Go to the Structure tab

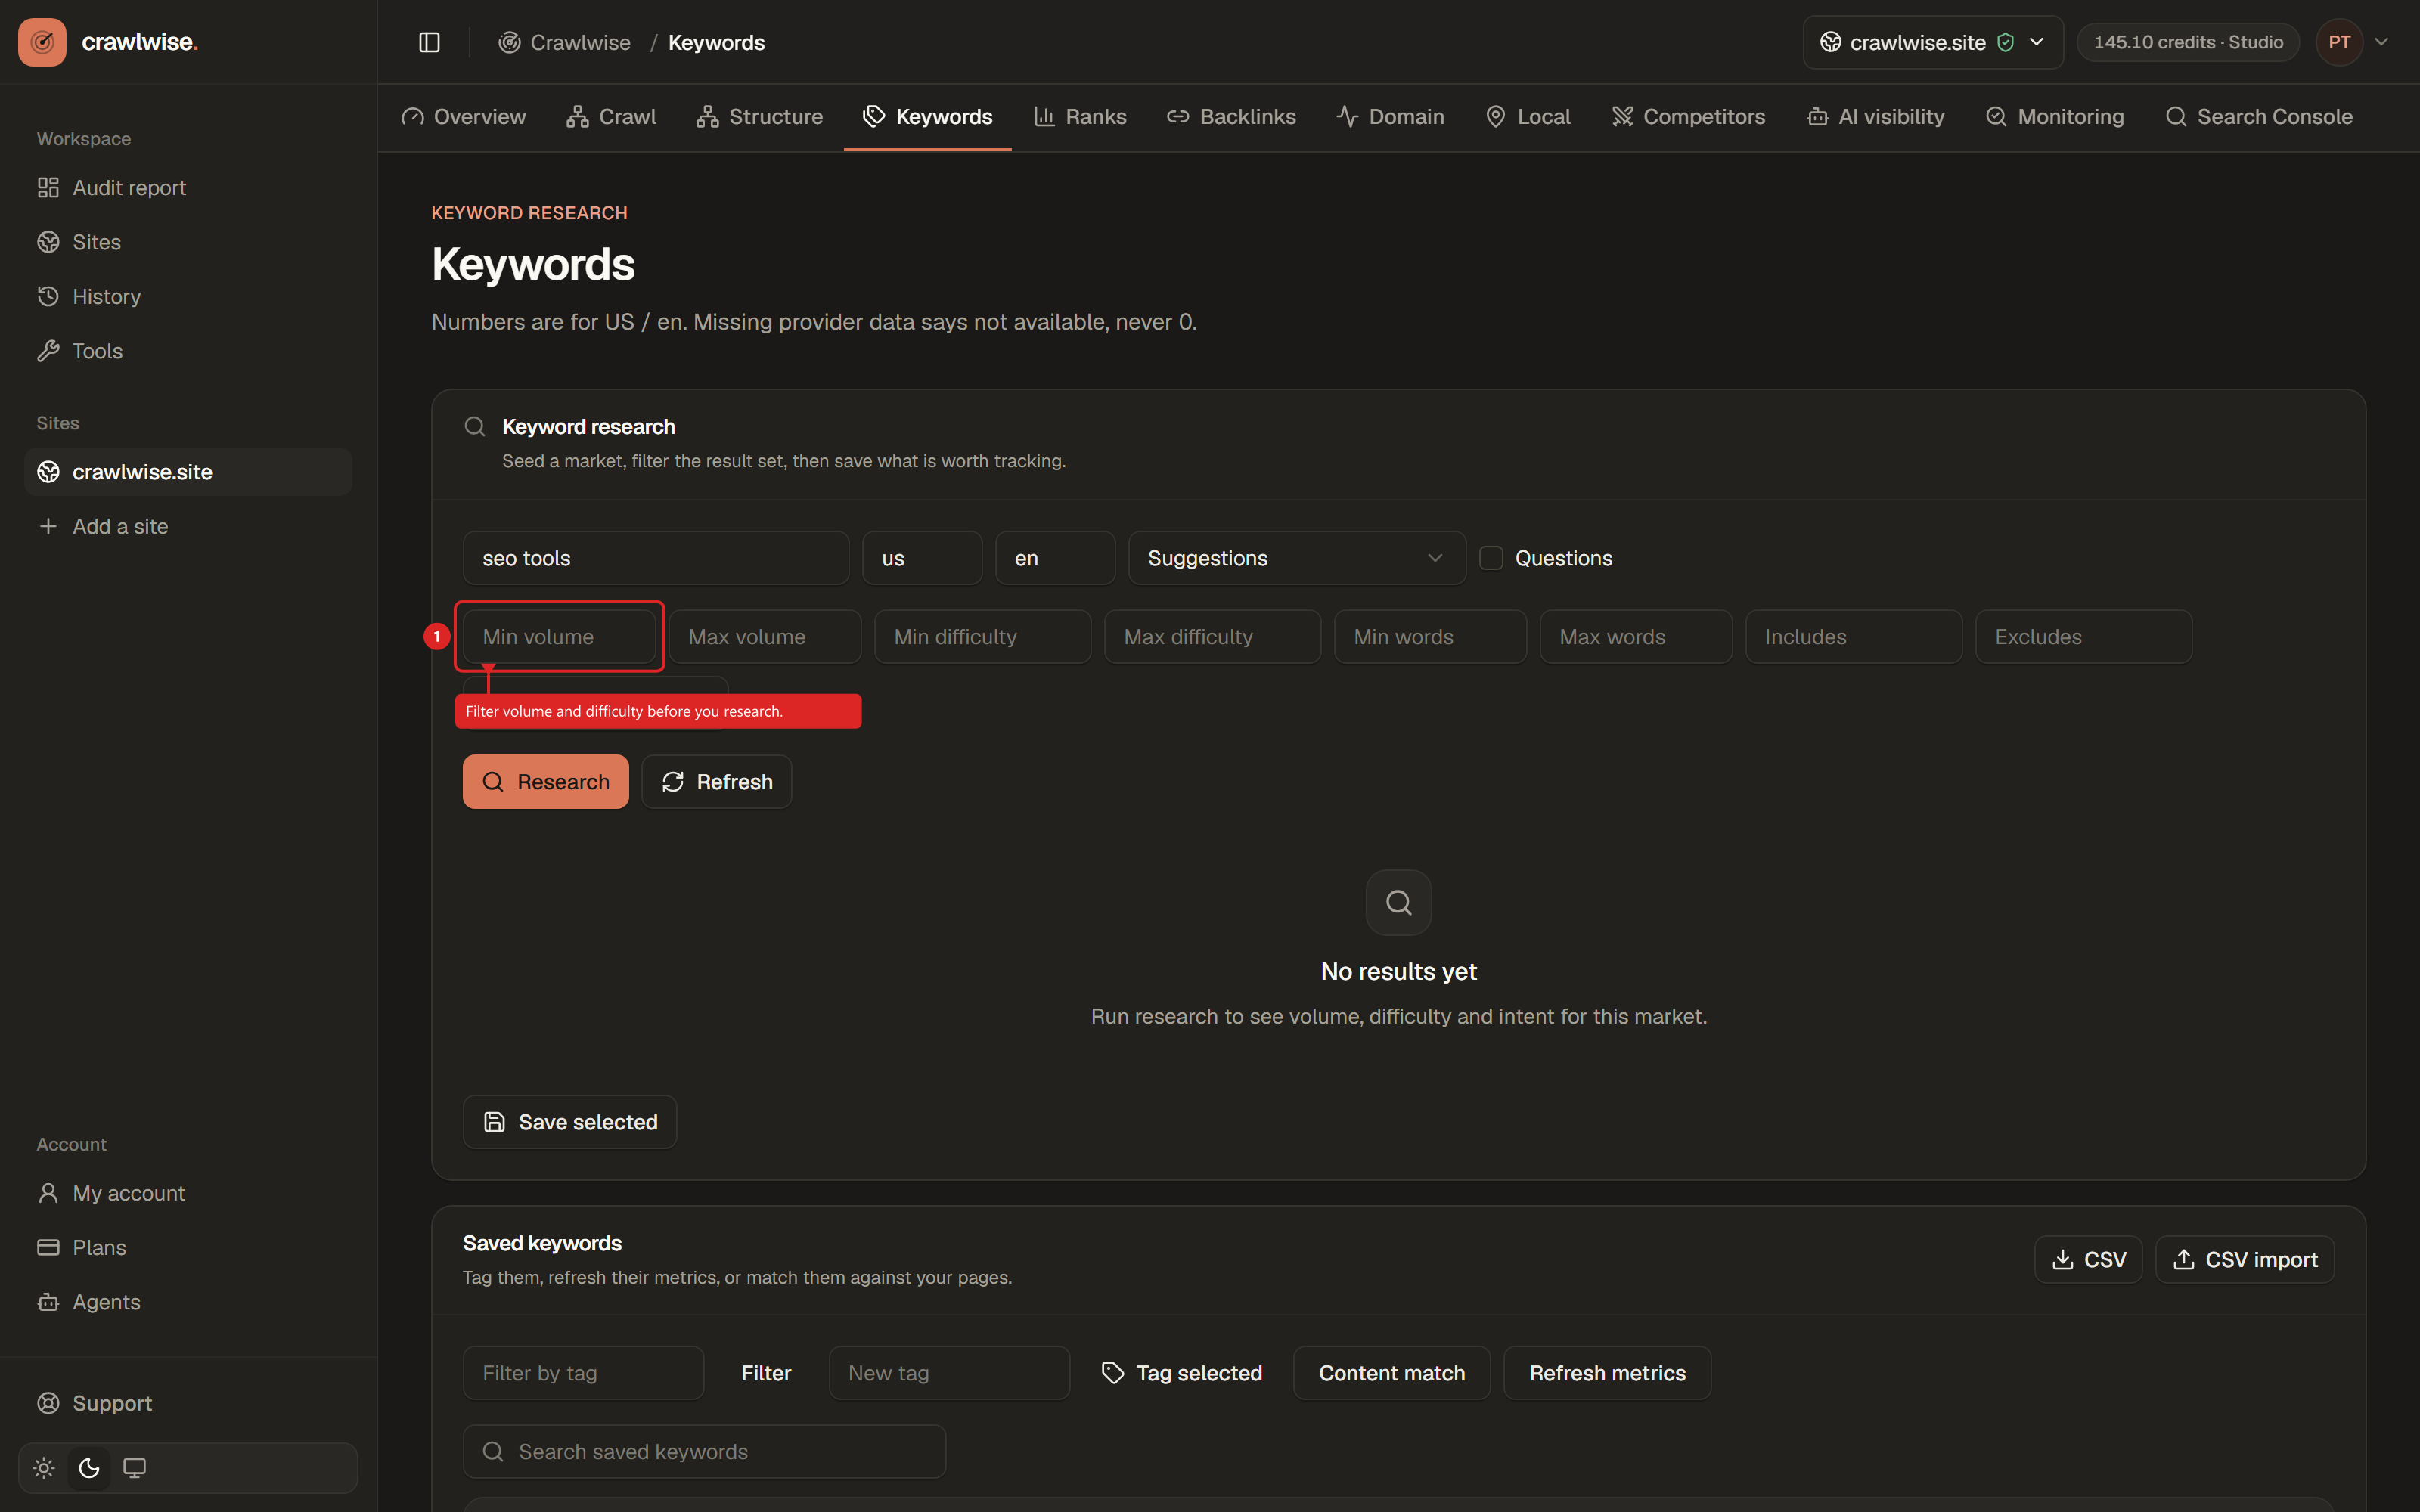coord(760,117)
